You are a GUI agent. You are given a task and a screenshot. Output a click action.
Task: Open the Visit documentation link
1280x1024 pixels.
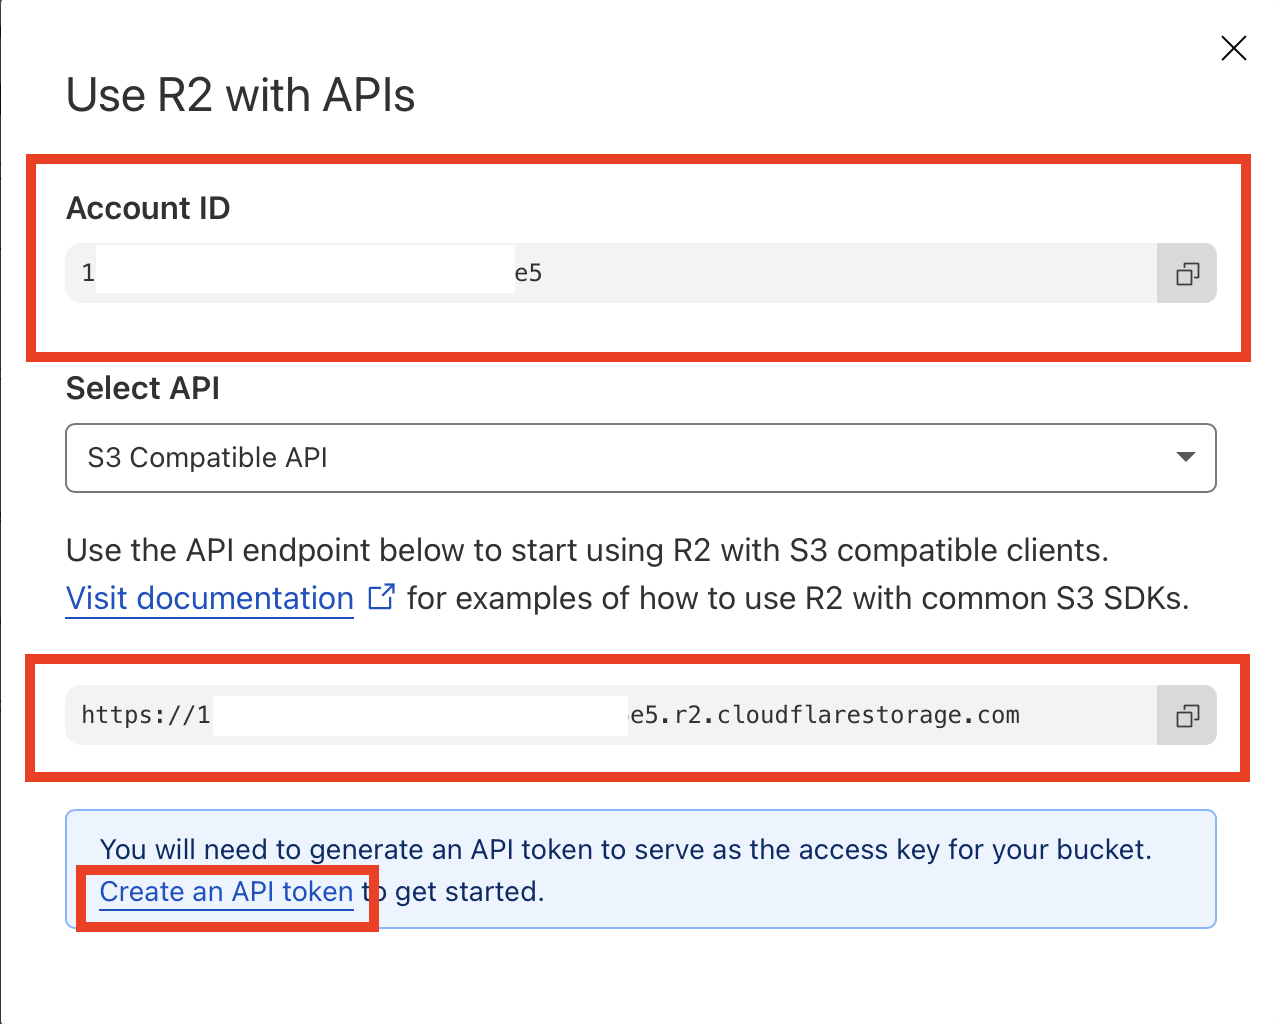coord(210,598)
